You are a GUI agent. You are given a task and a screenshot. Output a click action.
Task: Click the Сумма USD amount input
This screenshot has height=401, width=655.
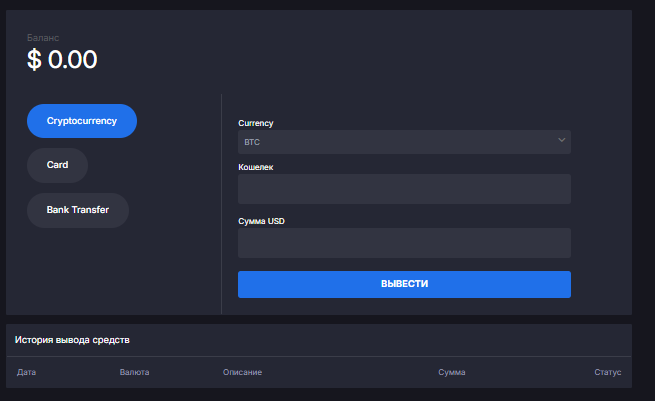pyautogui.click(x=404, y=243)
